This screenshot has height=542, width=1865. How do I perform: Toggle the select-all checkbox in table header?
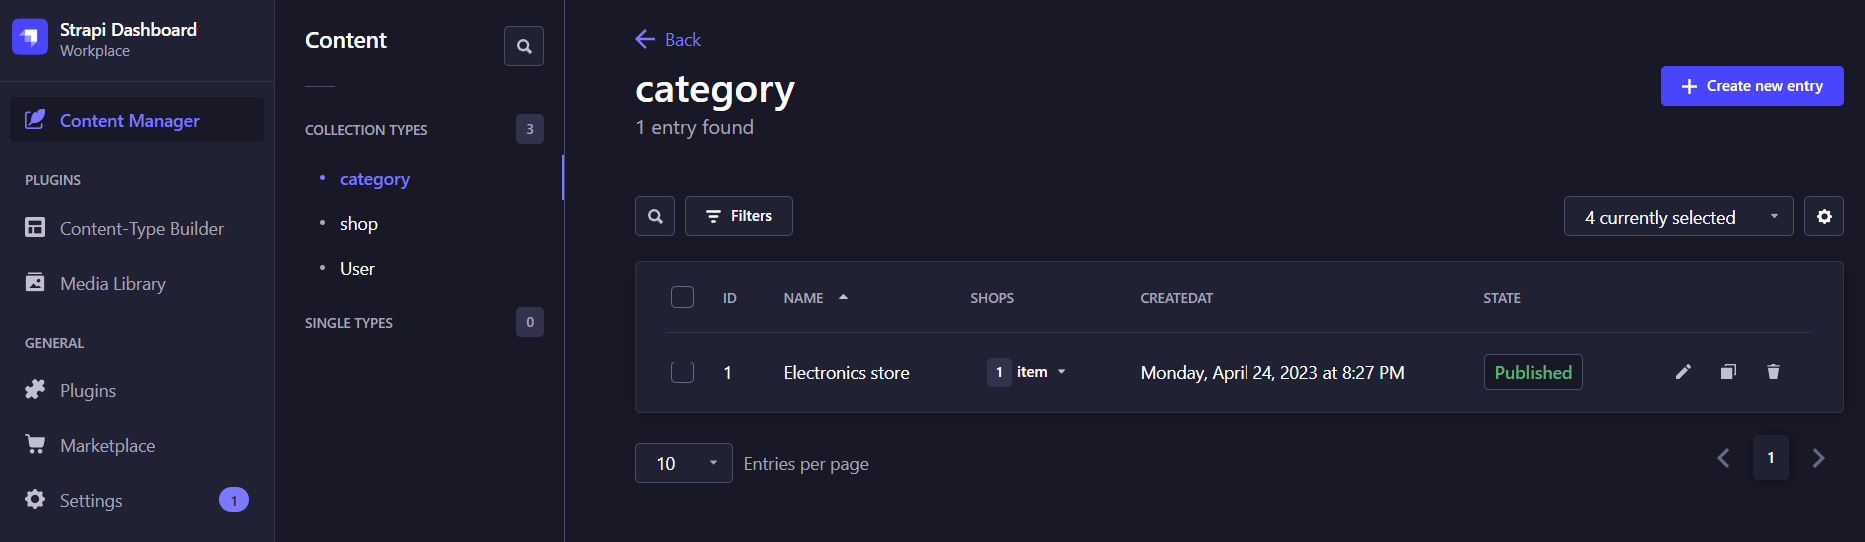[682, 297]
